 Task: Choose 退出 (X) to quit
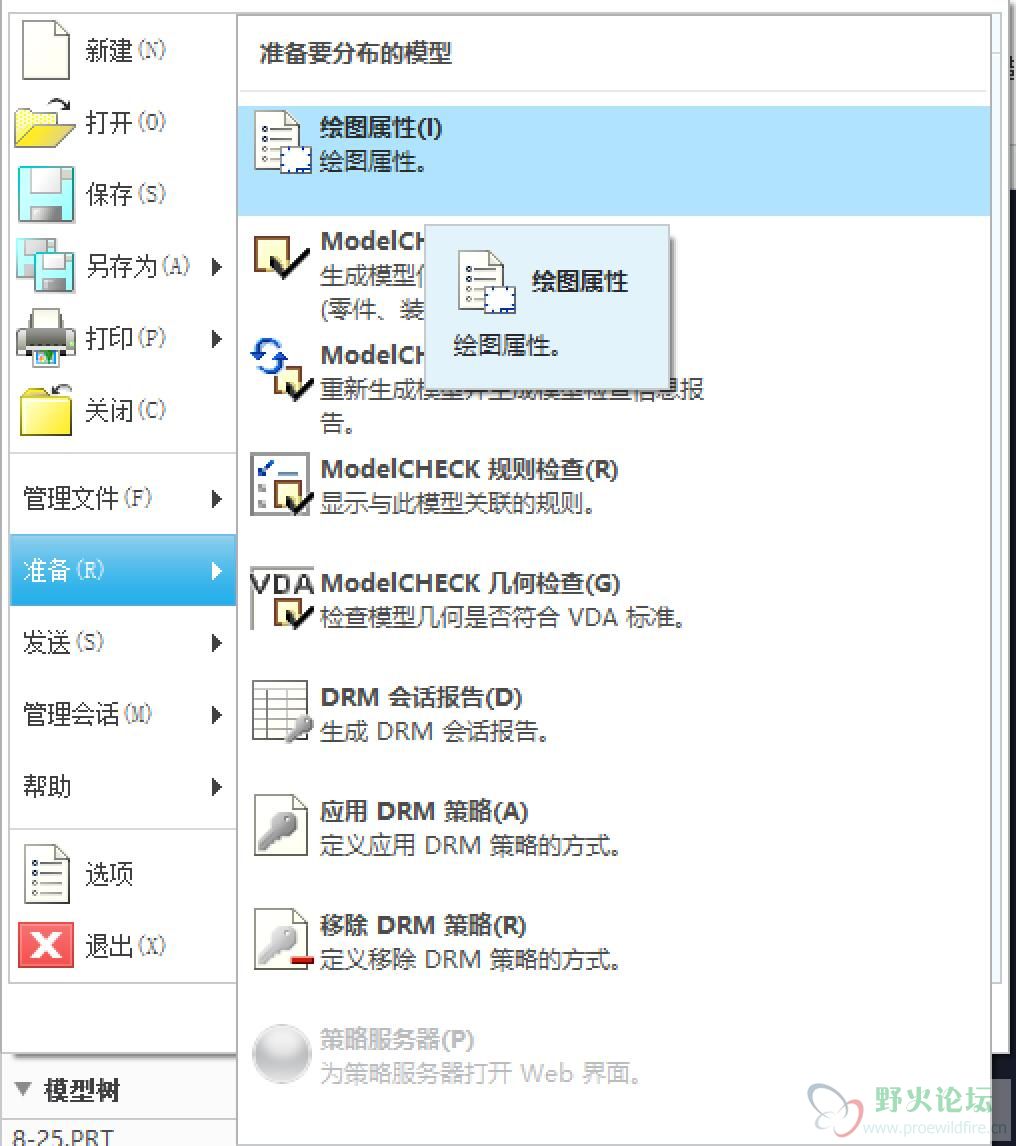click(x=125, y=946)
